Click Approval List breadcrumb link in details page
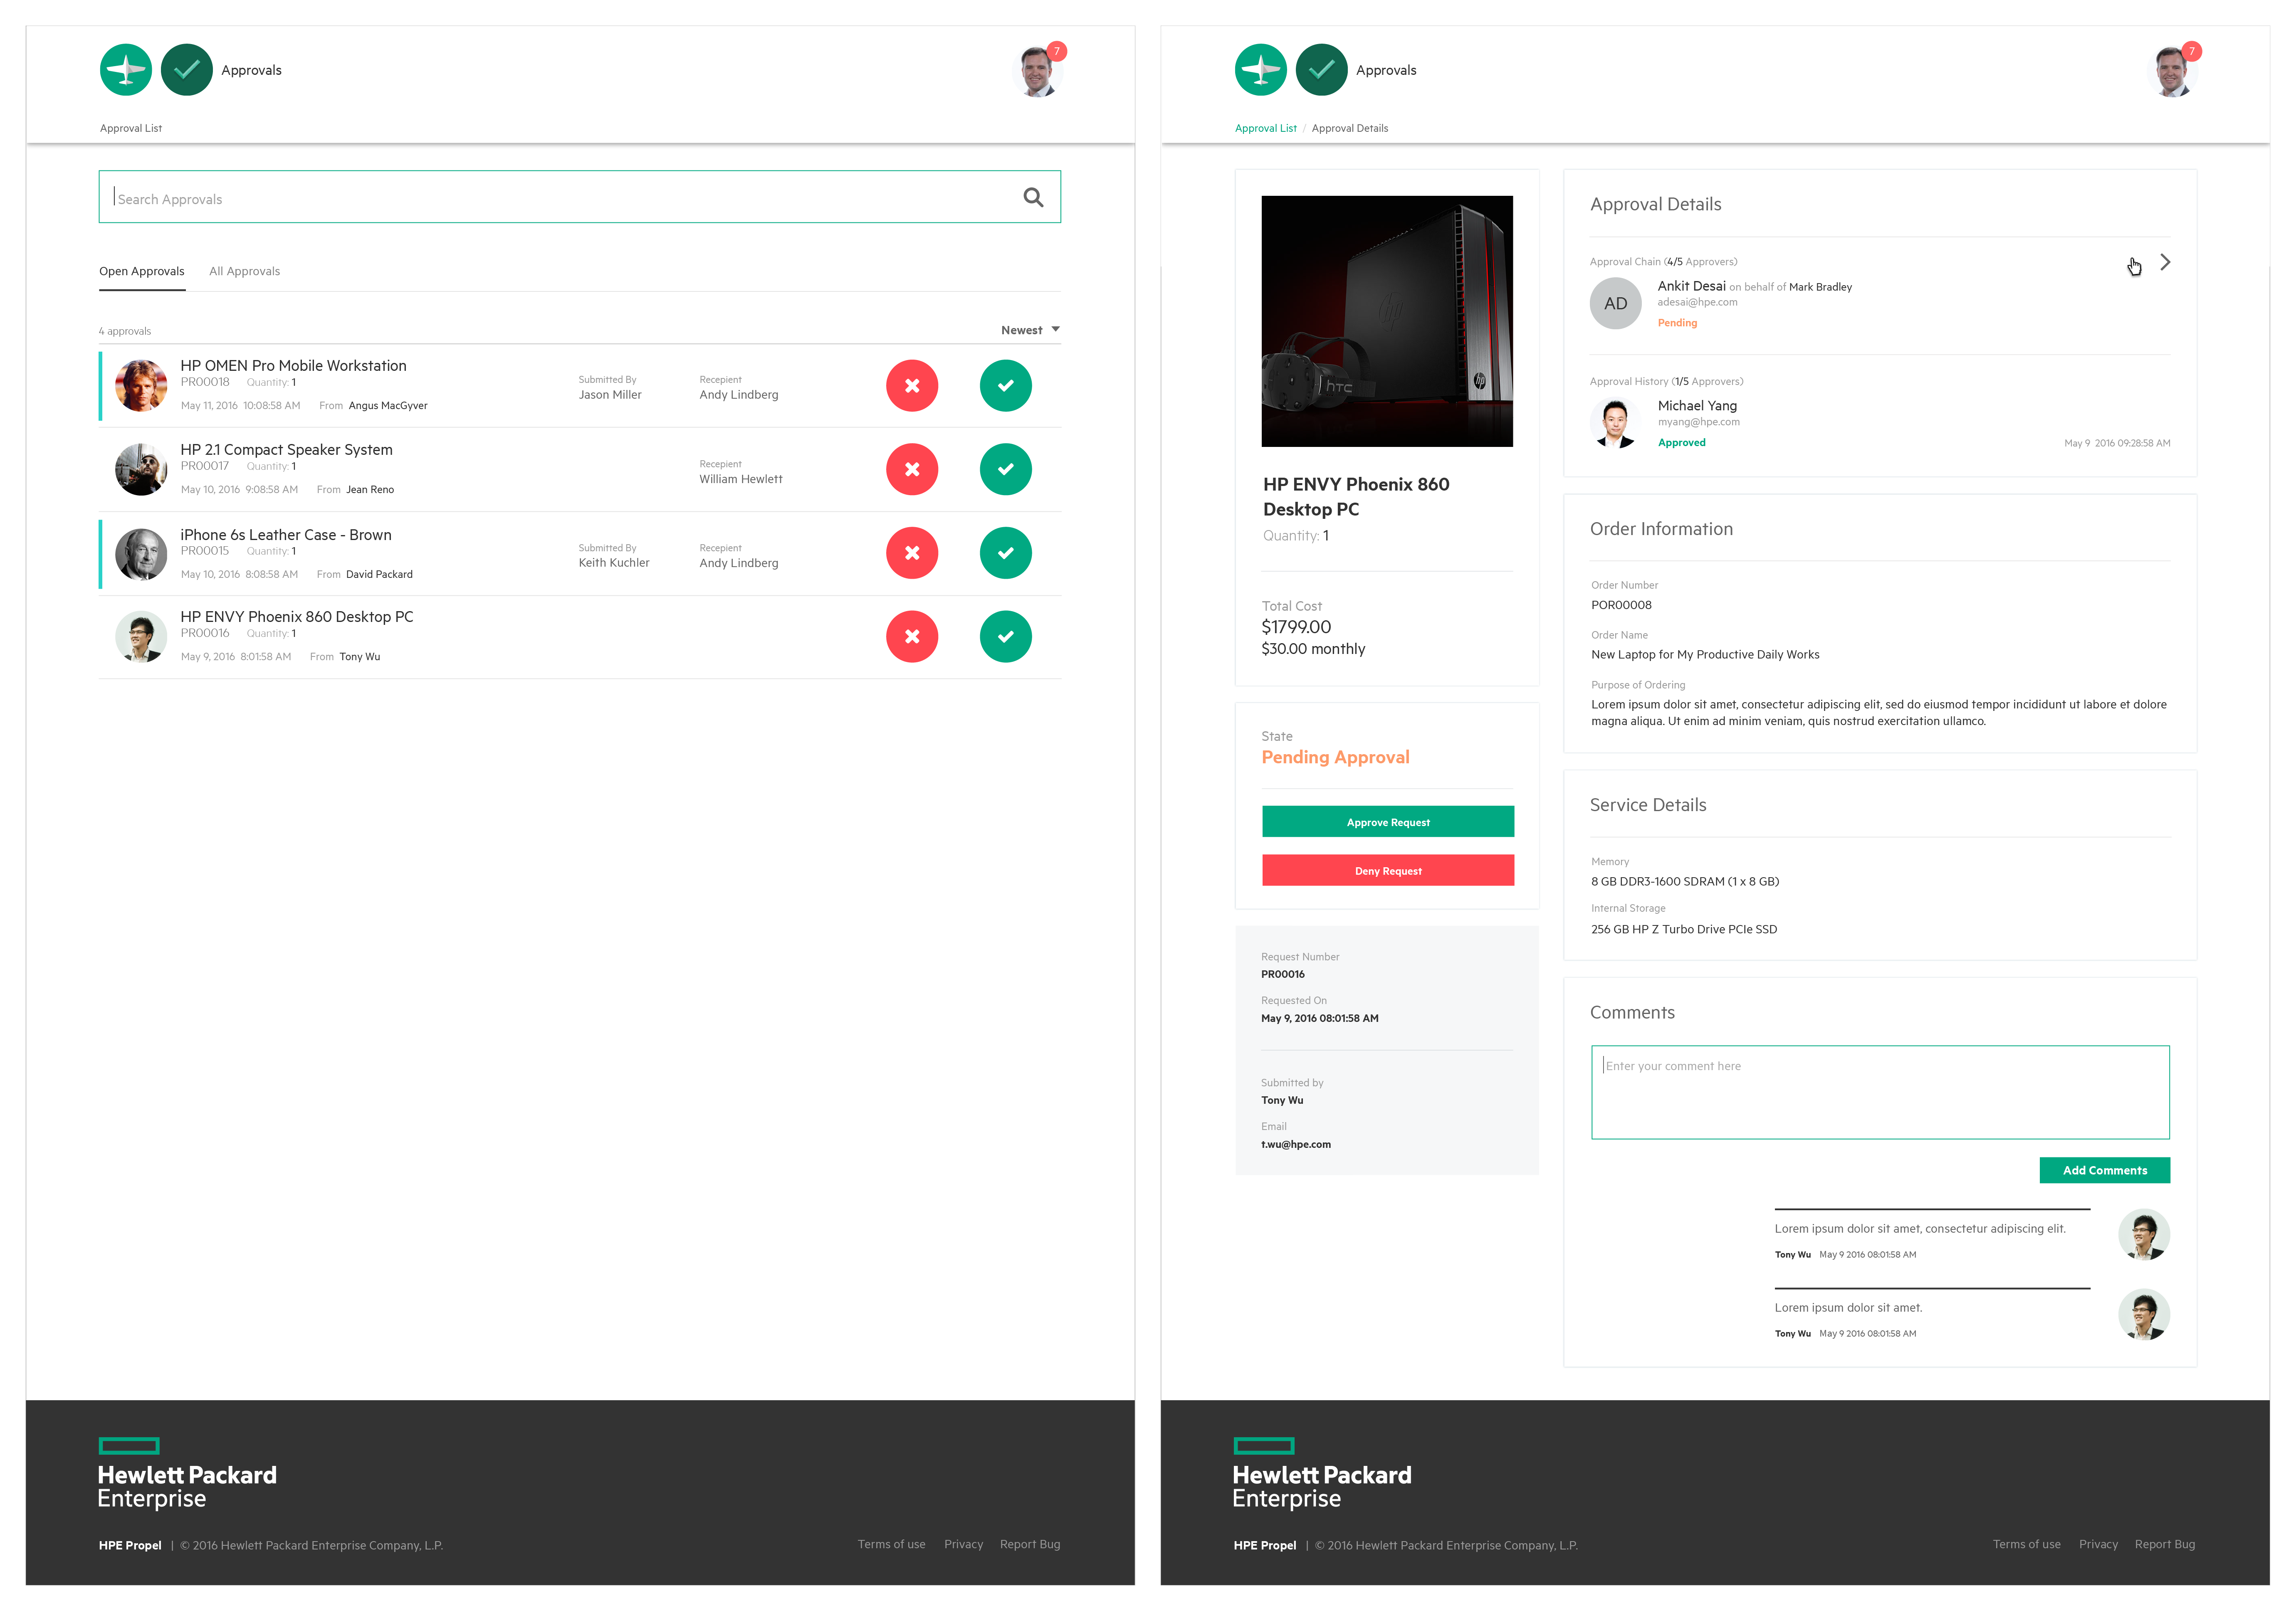The height and width of the screenshot is (1611, 2296). point(1266,128)
